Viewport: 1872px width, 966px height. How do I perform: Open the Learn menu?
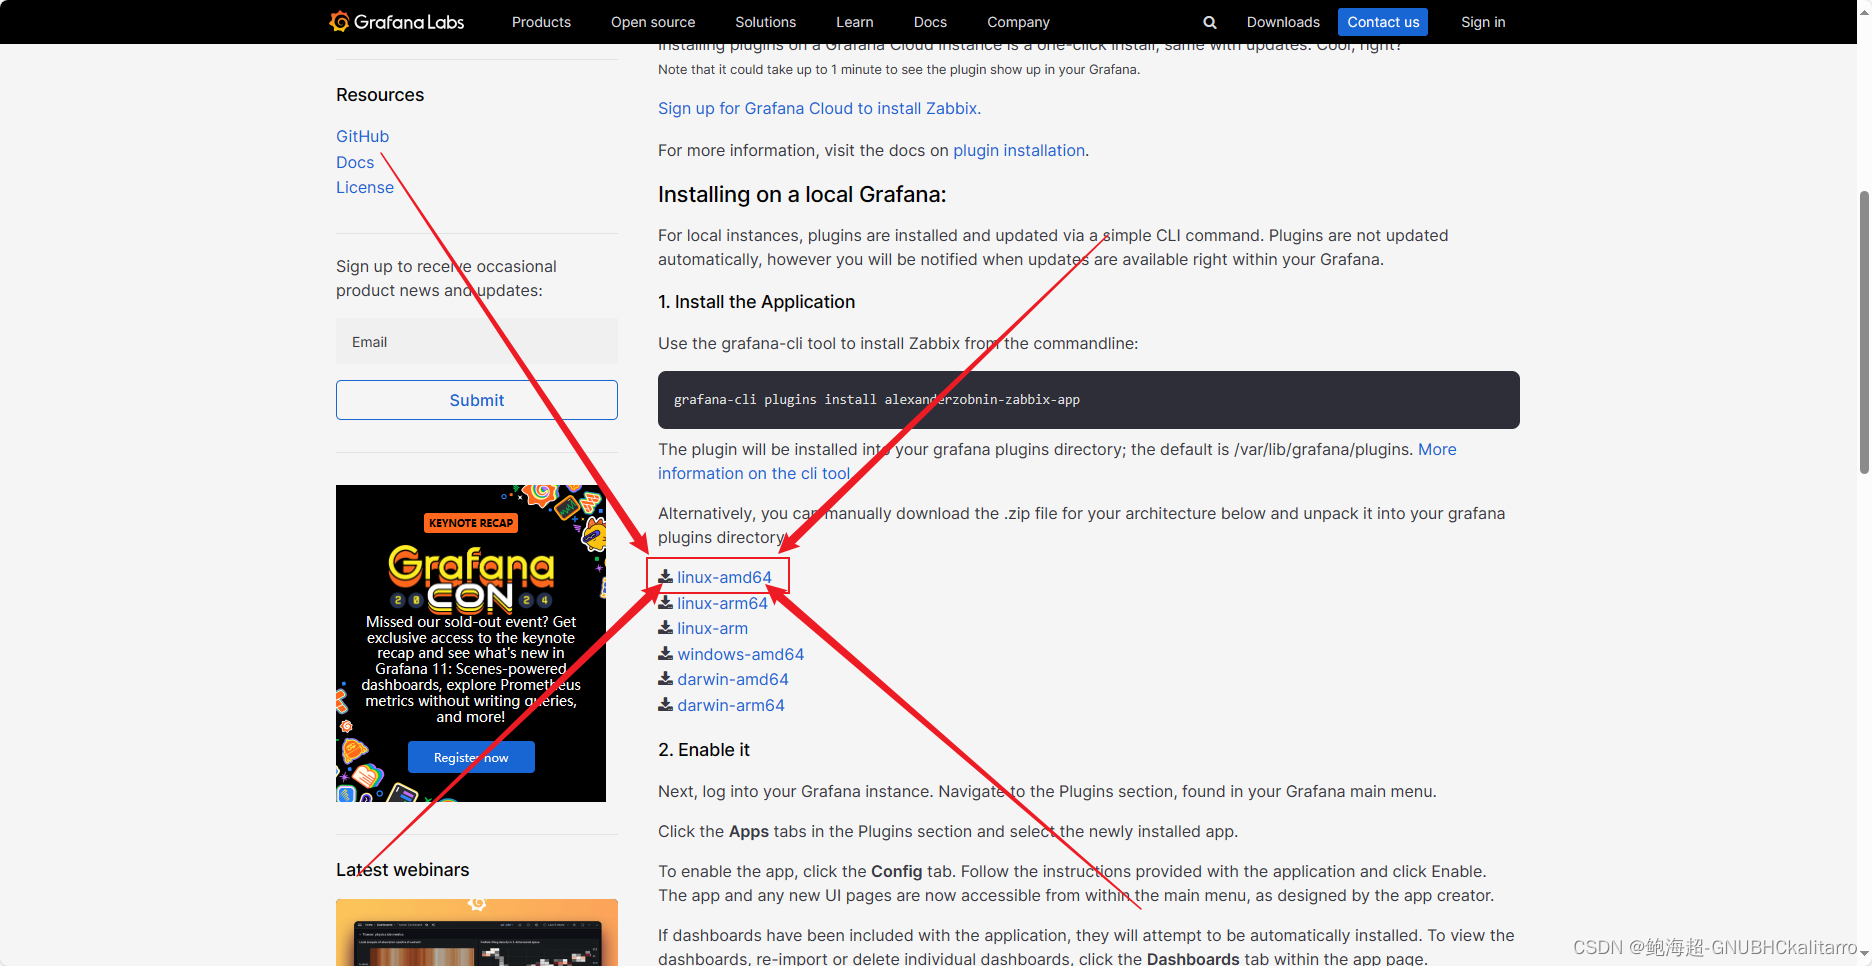click(x=855, y=22)
